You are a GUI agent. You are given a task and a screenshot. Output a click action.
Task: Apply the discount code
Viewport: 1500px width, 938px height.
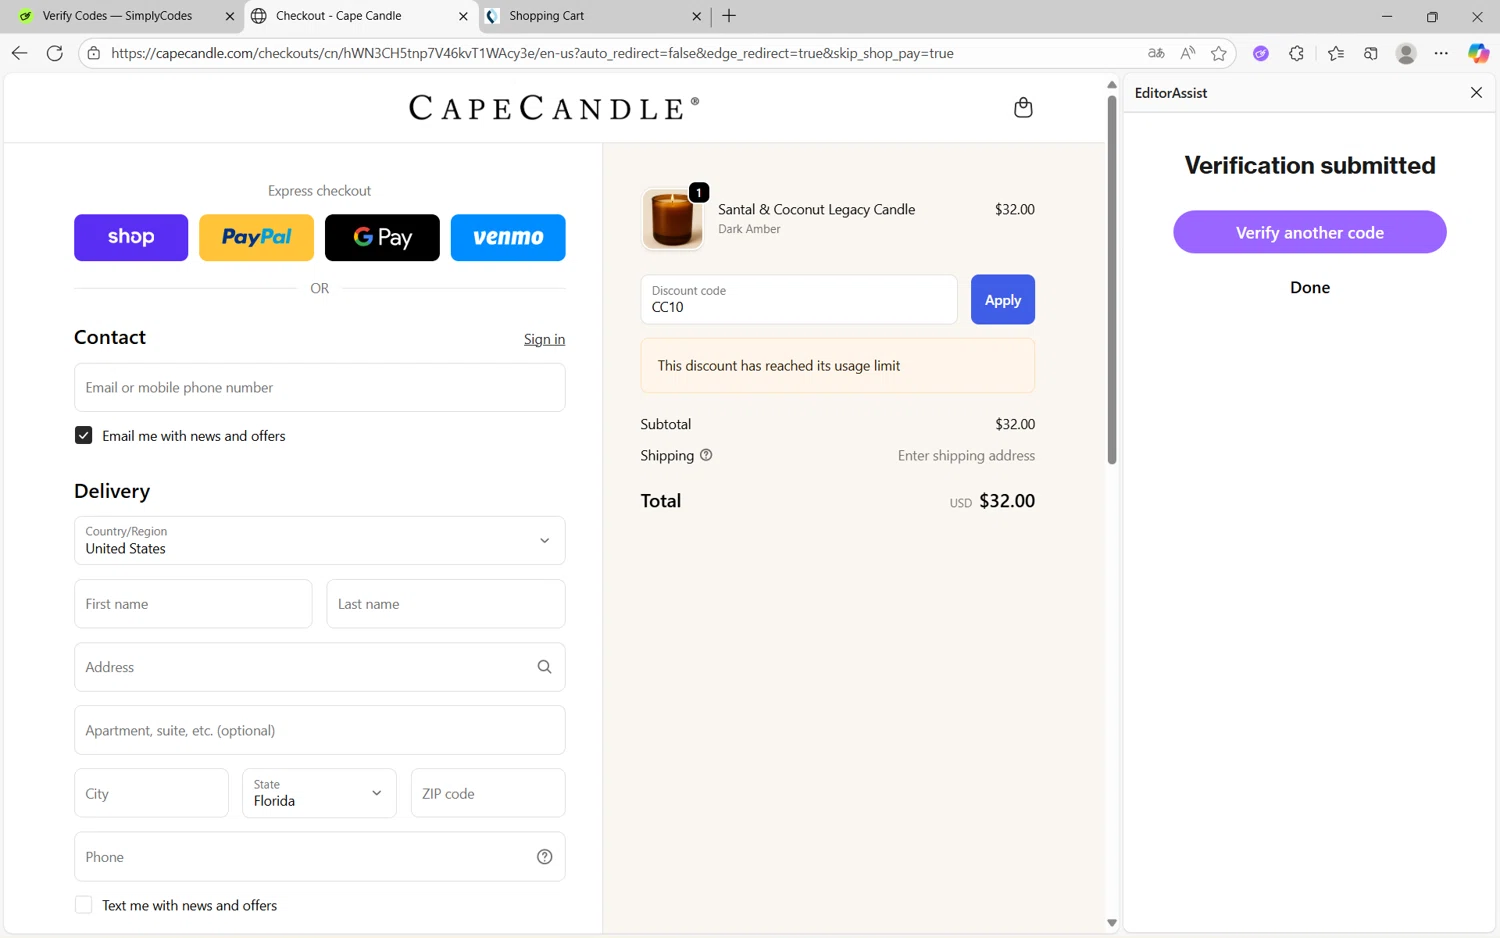click(1003, 300)
